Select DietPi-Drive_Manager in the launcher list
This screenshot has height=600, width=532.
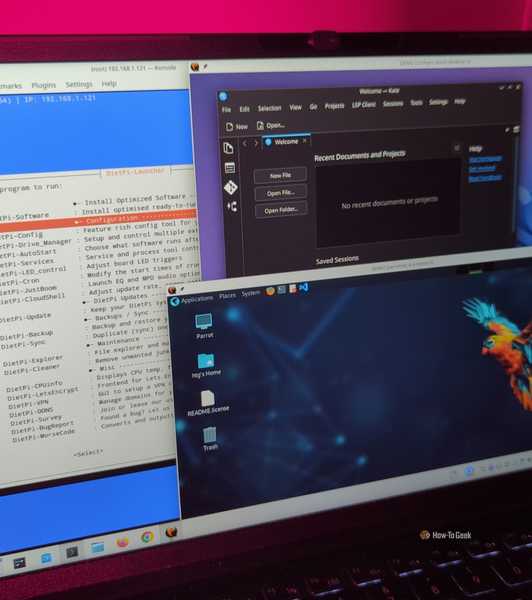click(x=35, y=243)
